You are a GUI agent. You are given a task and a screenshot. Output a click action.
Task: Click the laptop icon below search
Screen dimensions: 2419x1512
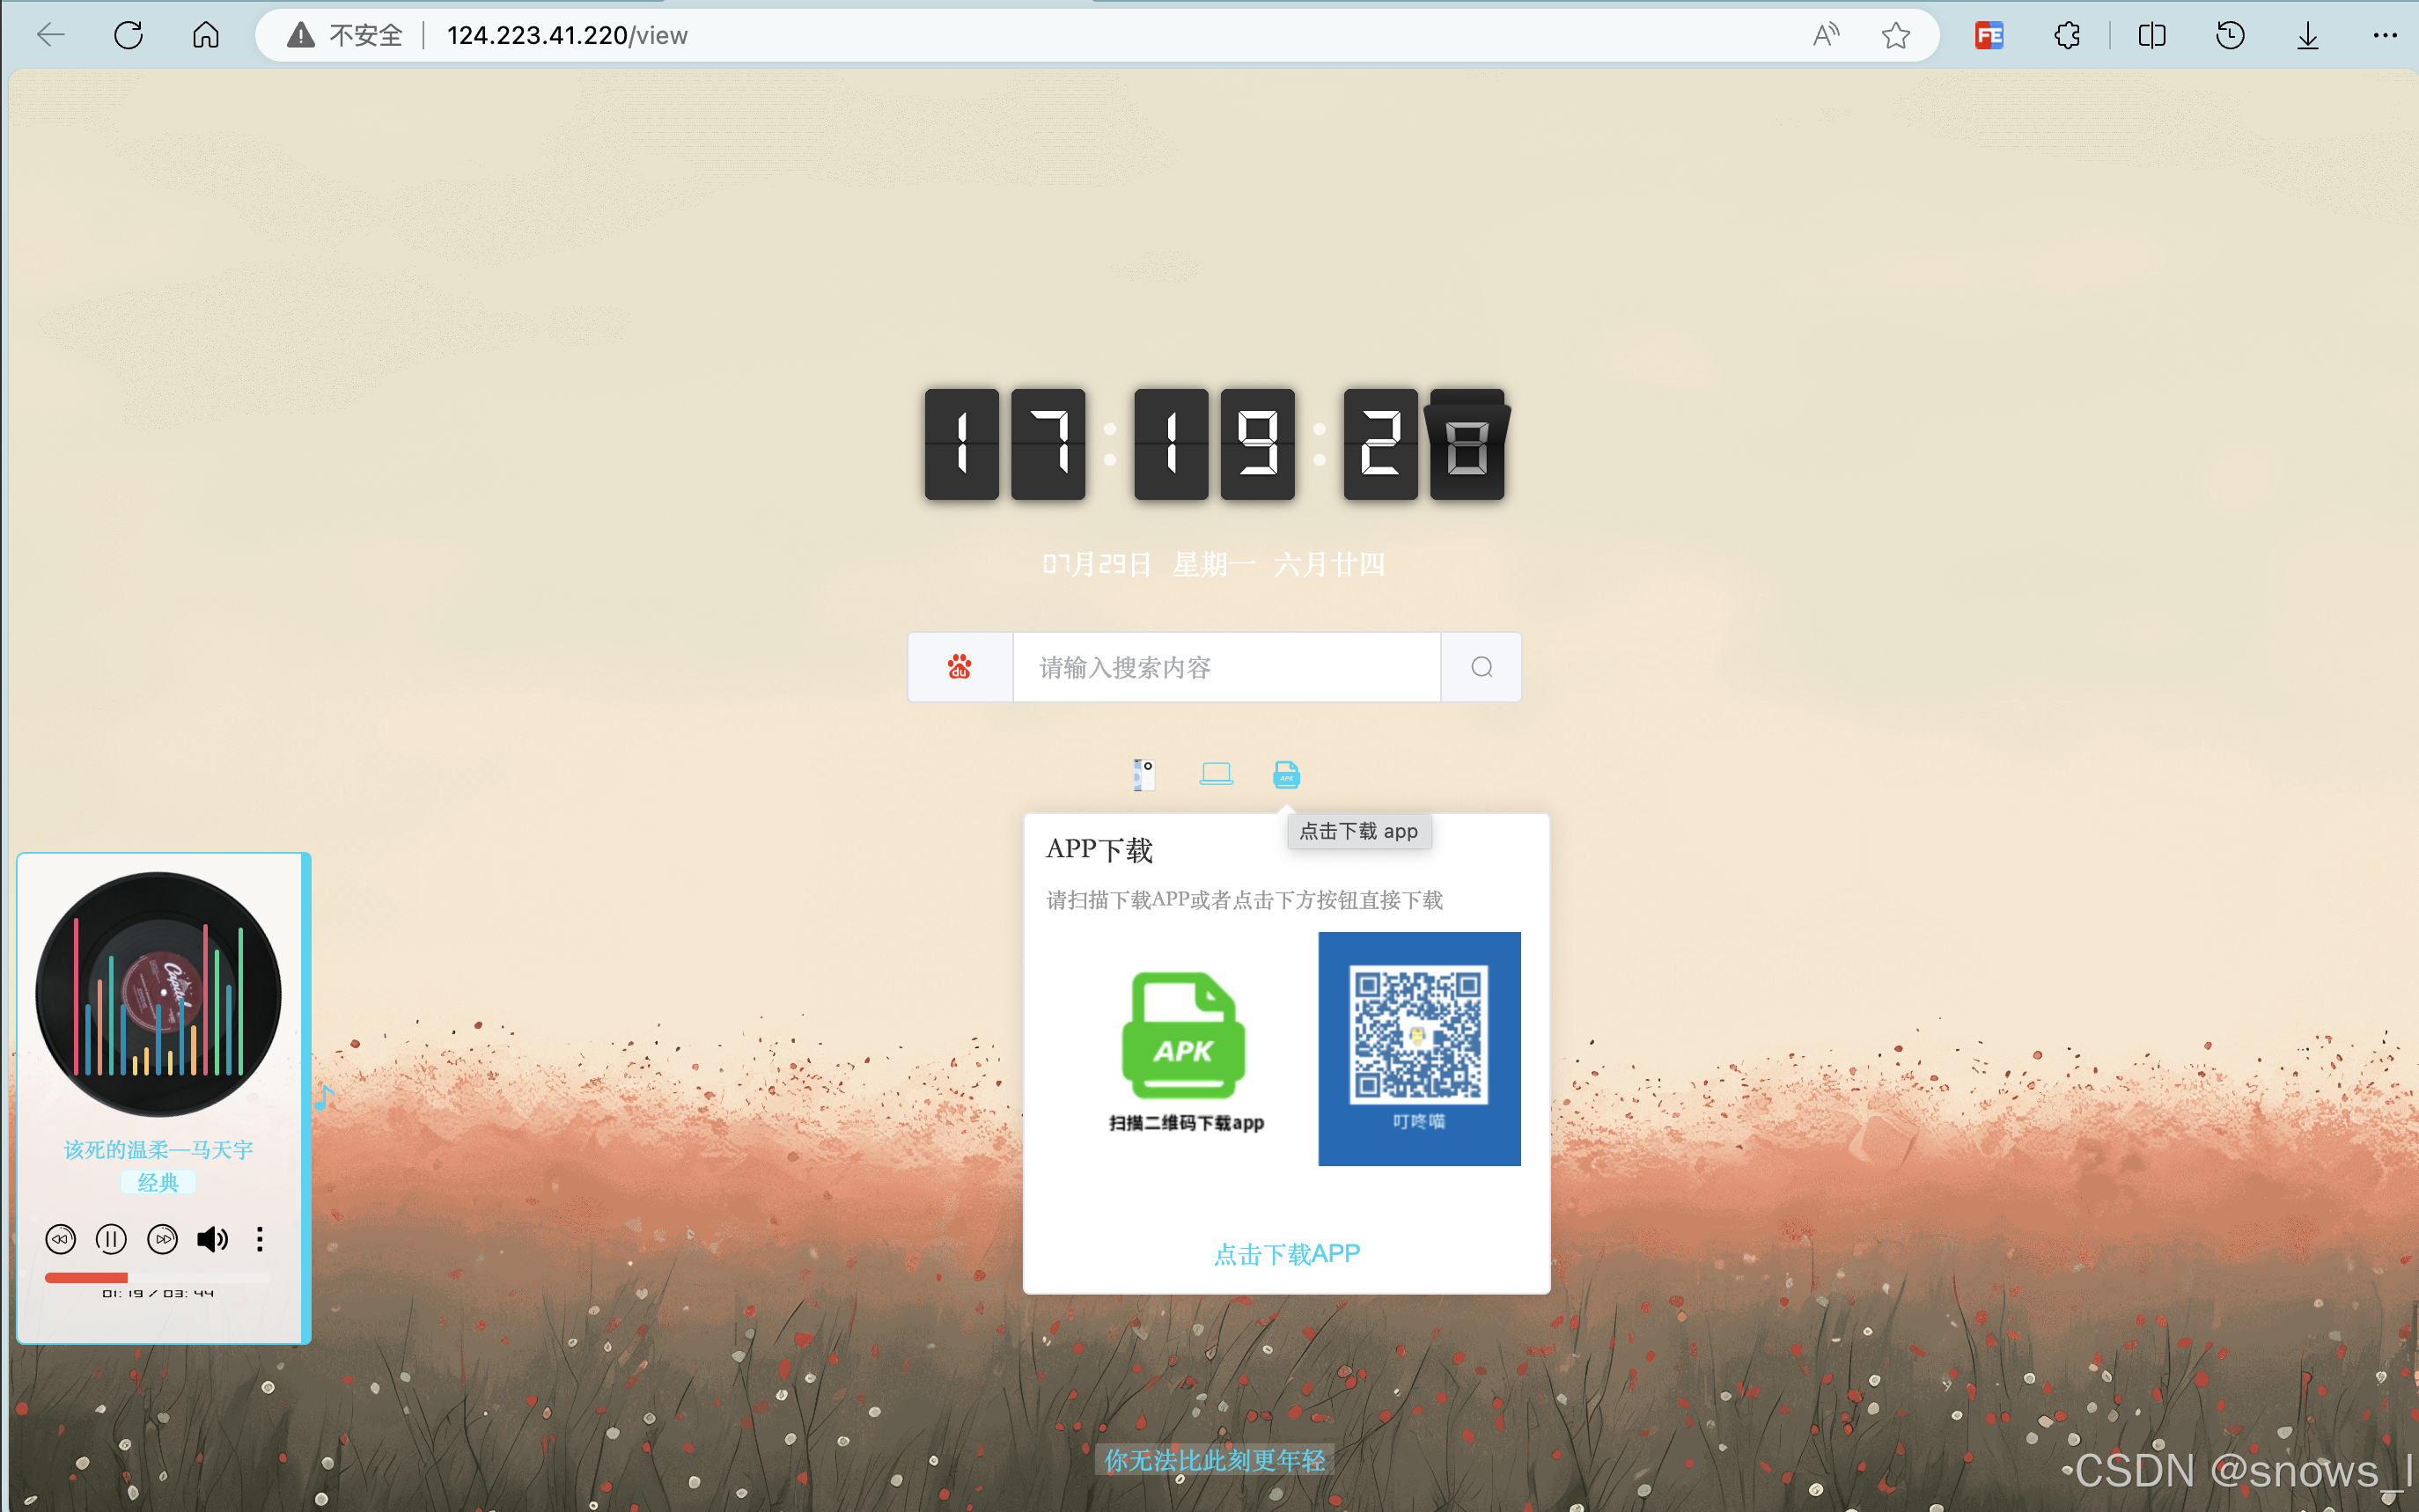pyautogui.click(x=1216, y=773)
